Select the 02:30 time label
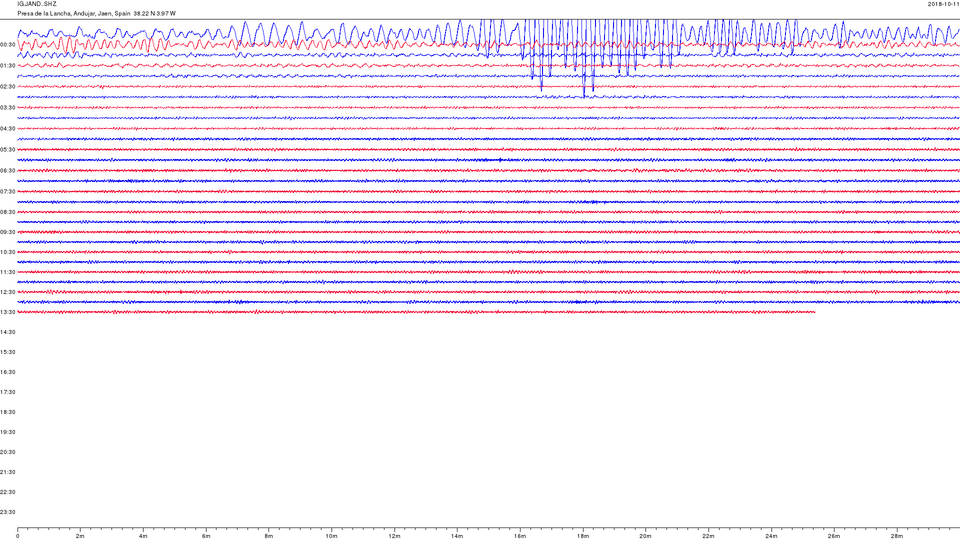The width and height of the screenshot is (960, 540). 7,87
